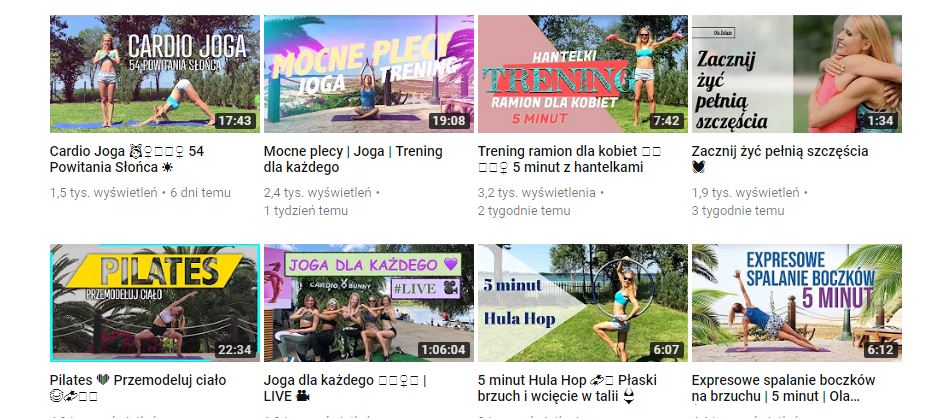This screenshot has width=942, height=418.
Task: Open the Zacznij żyć pełnią szczęścia thumbnail
Action: (x=797, y=74)
